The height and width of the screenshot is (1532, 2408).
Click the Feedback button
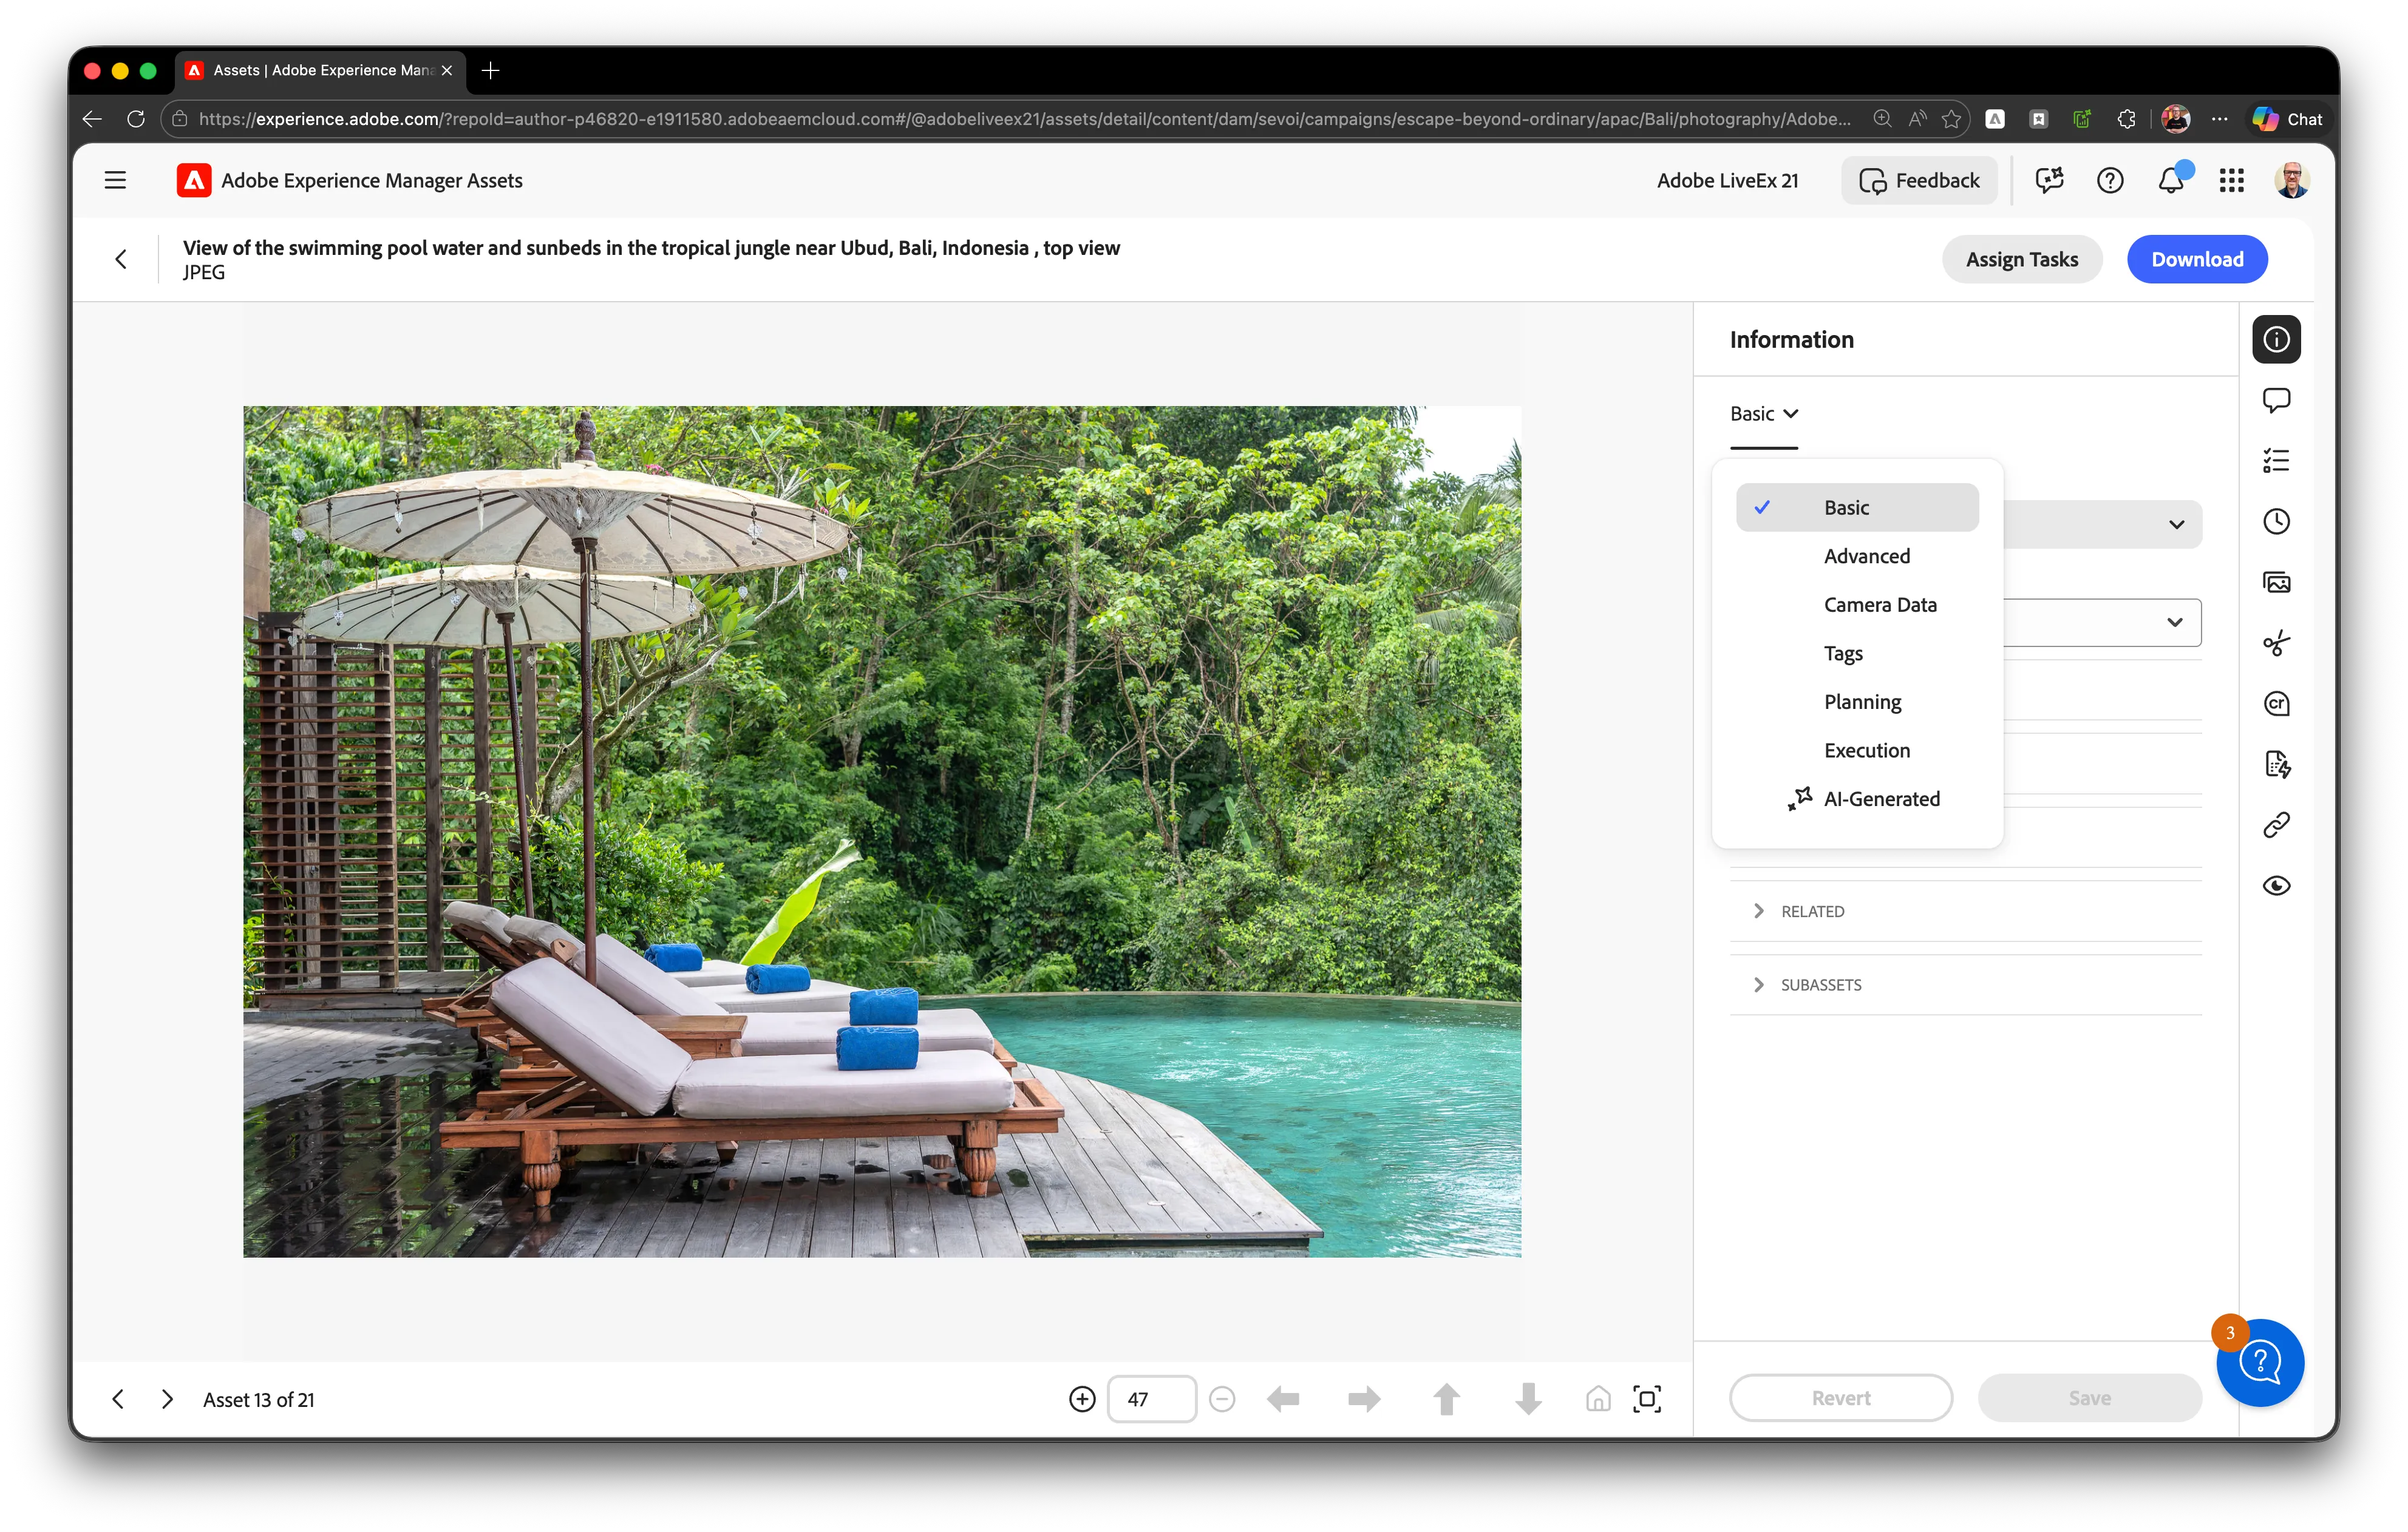click(1919, 180)
